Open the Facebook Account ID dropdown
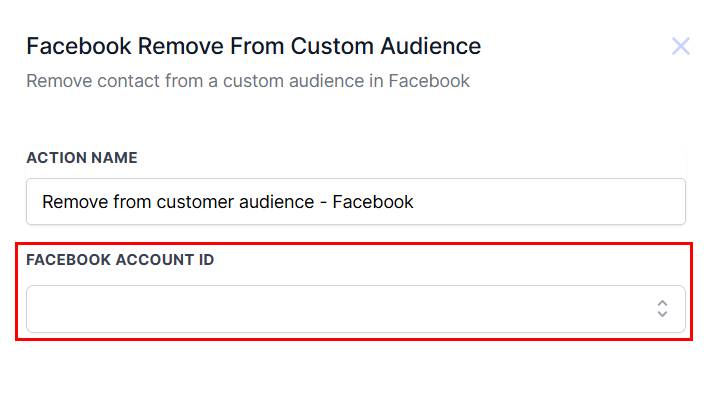 tap(355, 309)
